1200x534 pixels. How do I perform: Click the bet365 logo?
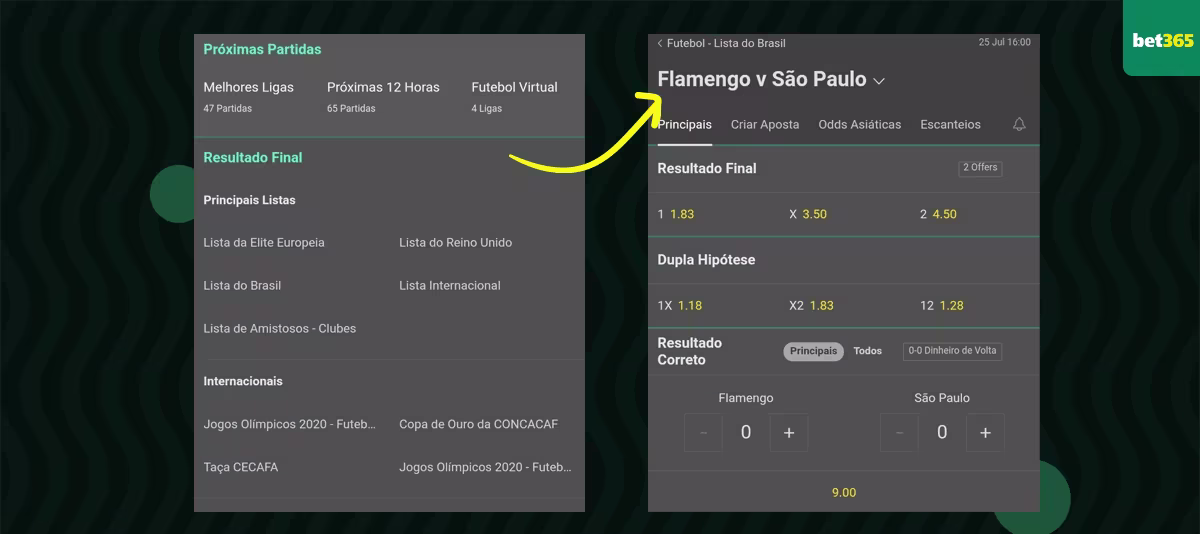click(1163, 40)
